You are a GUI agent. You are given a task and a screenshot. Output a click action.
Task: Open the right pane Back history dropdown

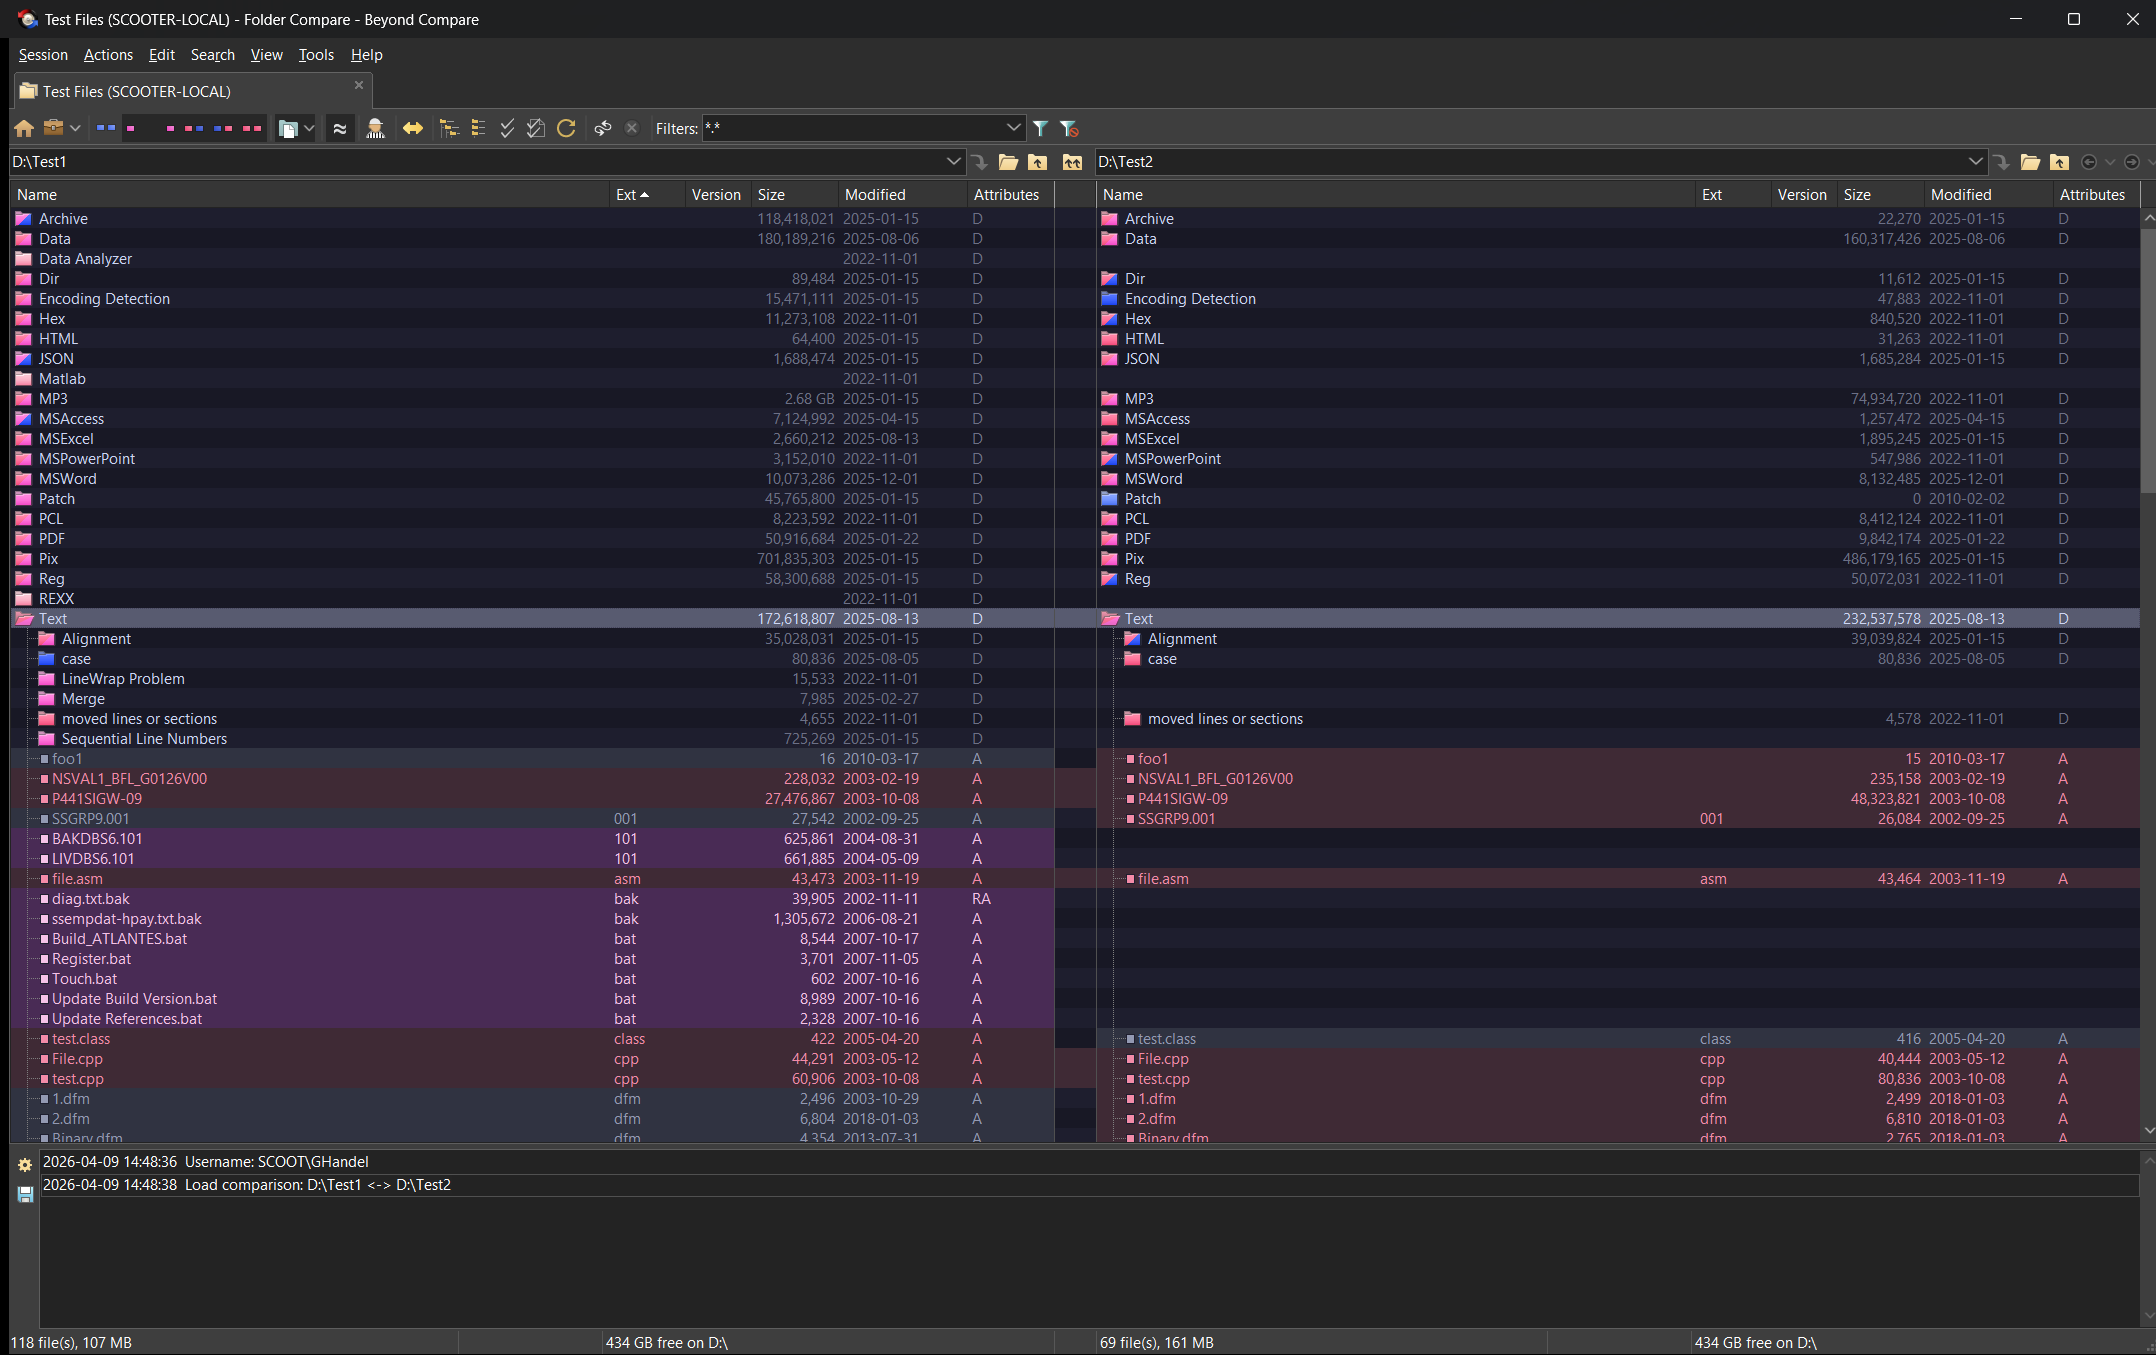click(2110, 162)
